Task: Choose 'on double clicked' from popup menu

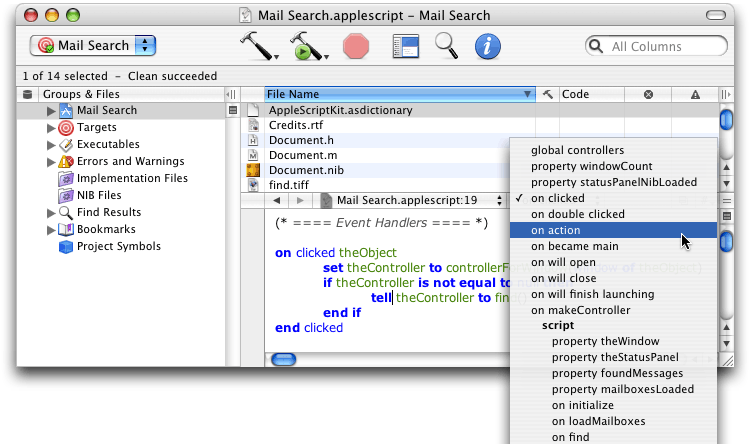Action: tap(614, 214)
